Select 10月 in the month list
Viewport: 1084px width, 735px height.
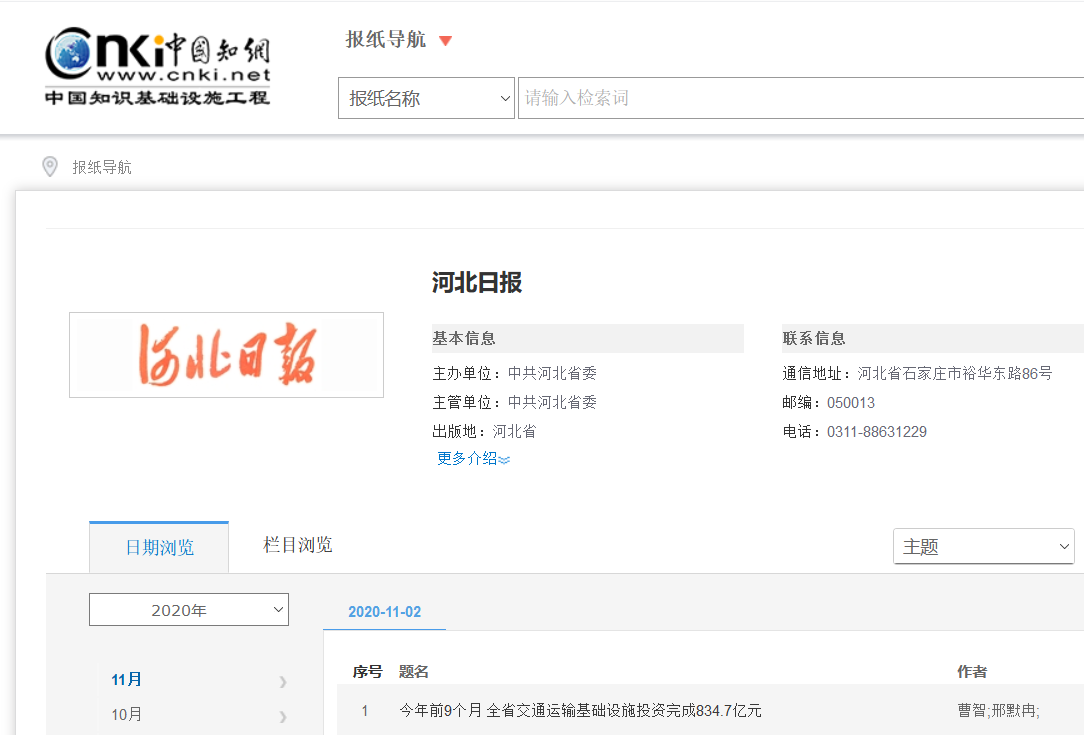tap(127, 714)
